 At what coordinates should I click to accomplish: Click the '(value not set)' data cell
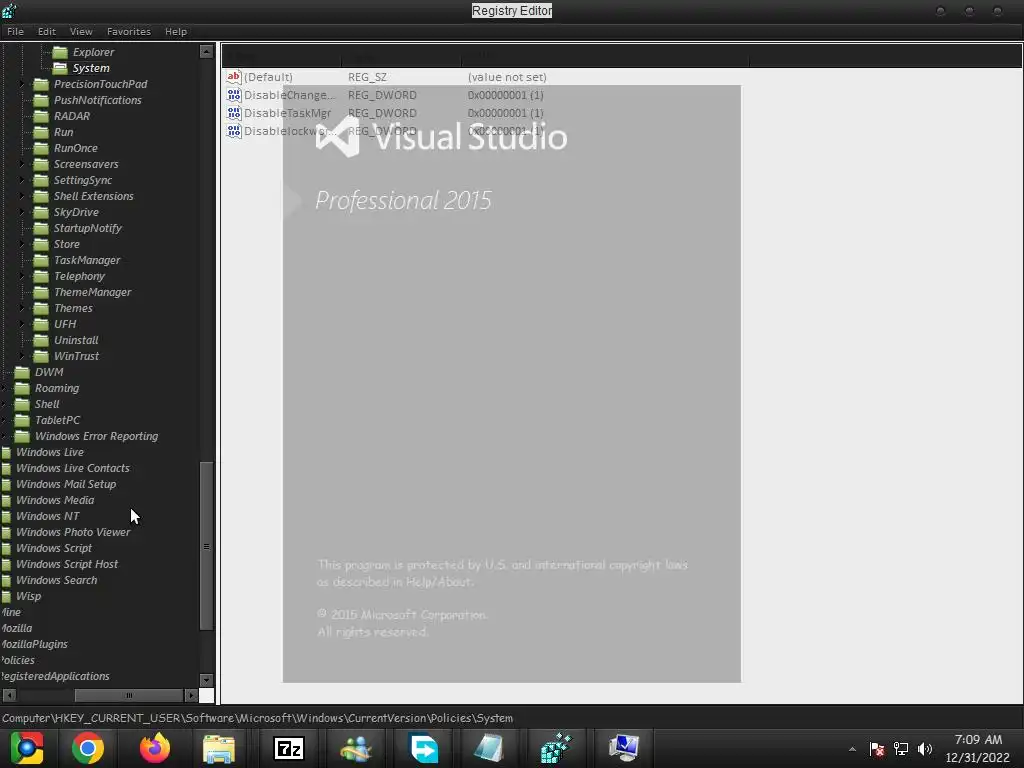tap(507, 76)
